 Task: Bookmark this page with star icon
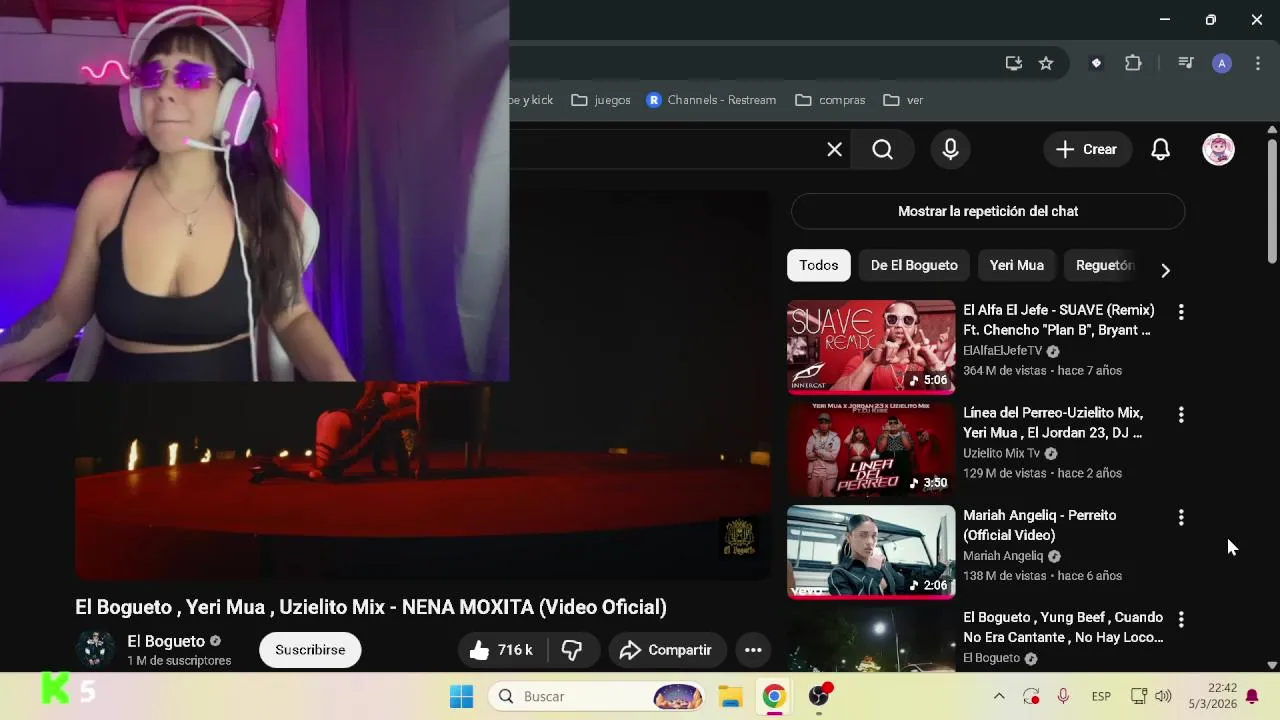point(1046,63)
